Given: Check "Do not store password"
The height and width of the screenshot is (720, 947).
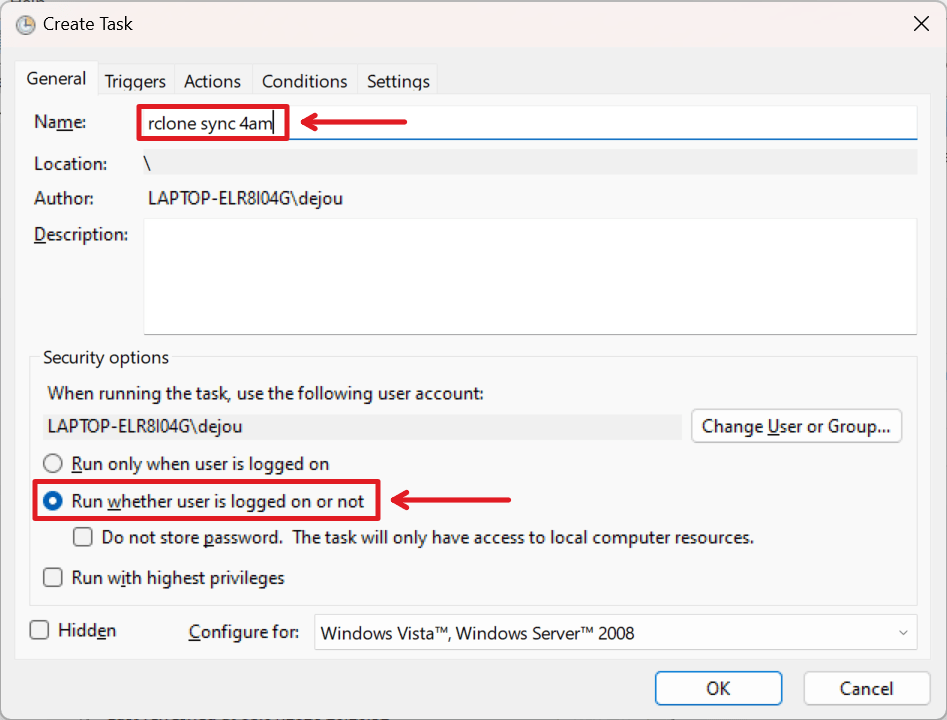Looking at the screenshot, I should point(82,537).
